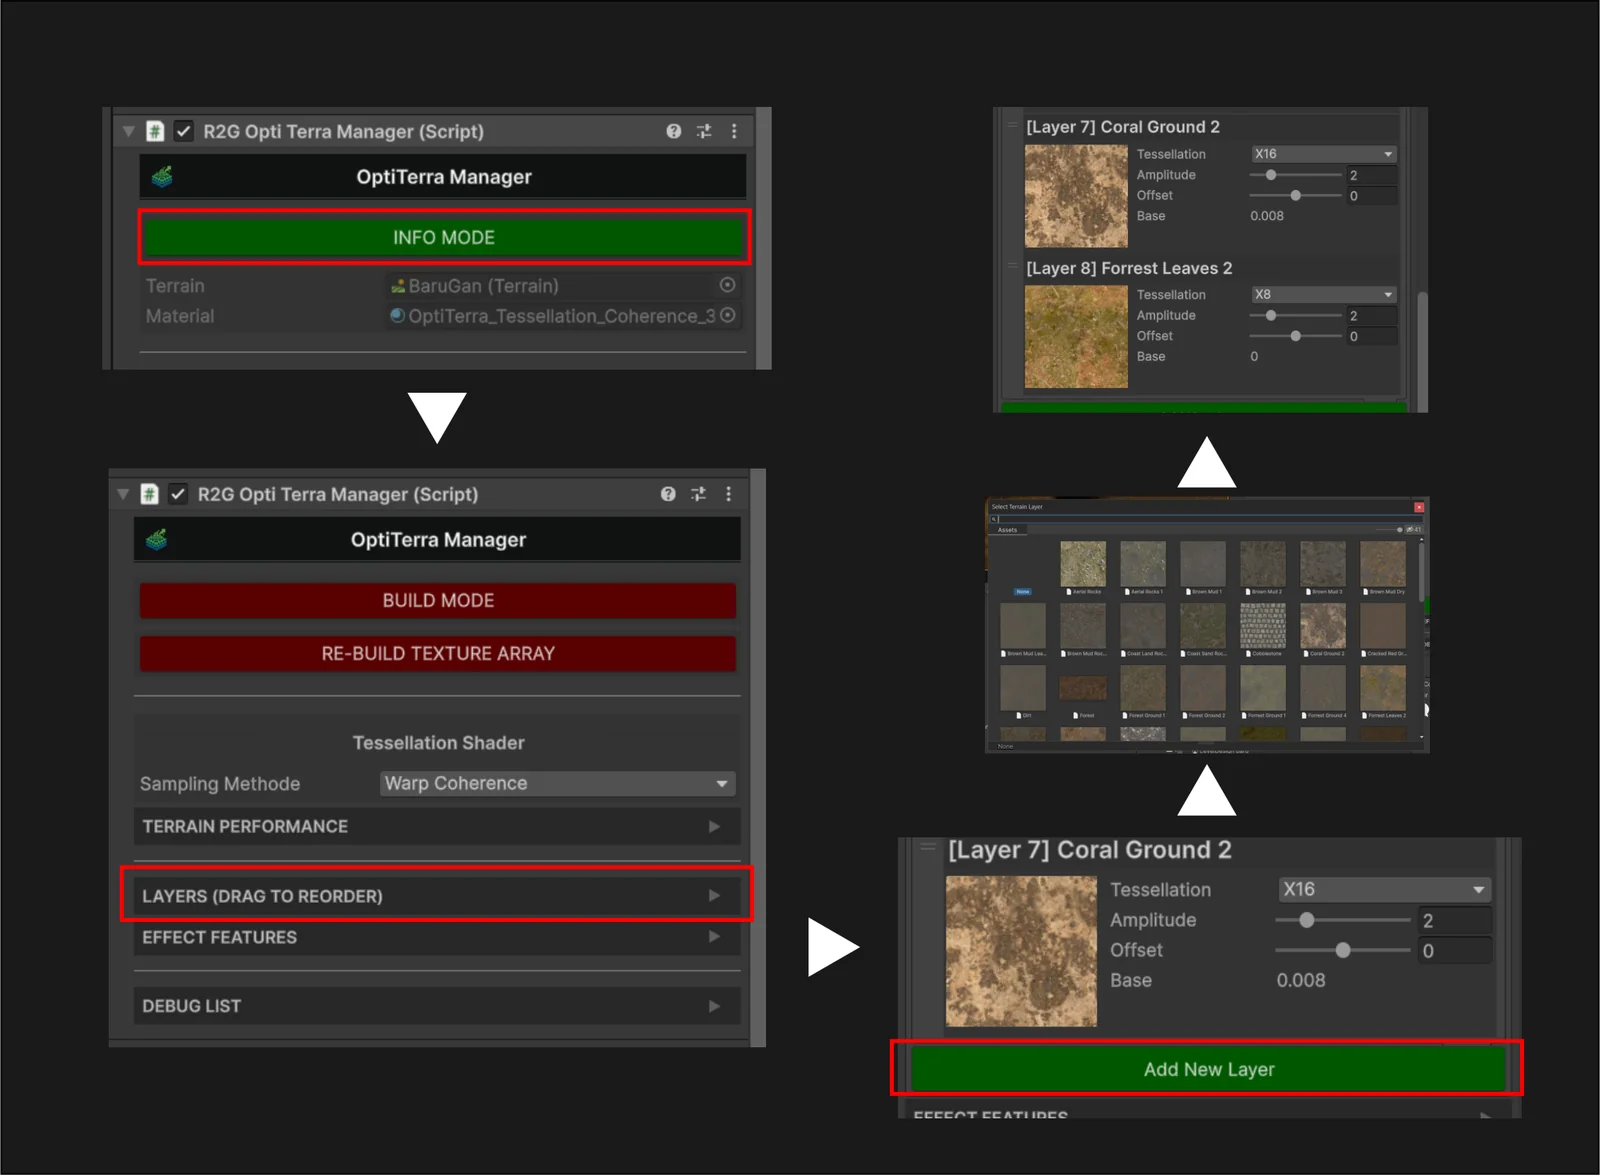Collapse the component foldout in the INFO MODE panel
Screen dimensions: 1600x1175
(x=128, y=131)
